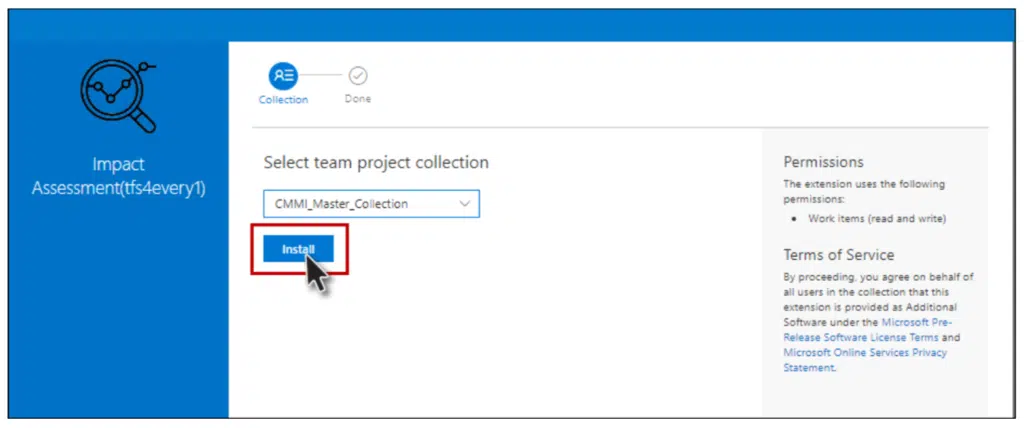This screenshot has height=428, width=1024.
Task: Click the blue Collection step icon
Action: 282,75
